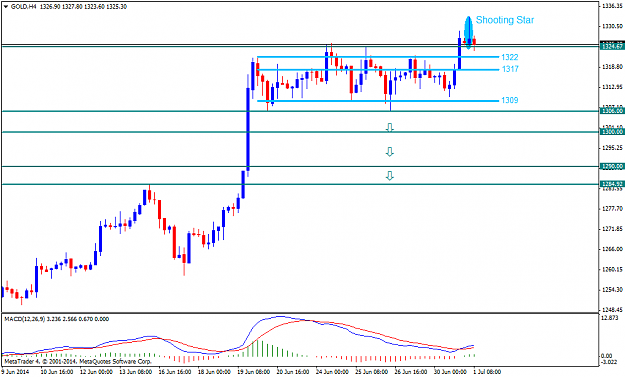The image size is (625, 377).
Task: Click the "18 Jun 00:00" time label
Action: pos(214,372)
